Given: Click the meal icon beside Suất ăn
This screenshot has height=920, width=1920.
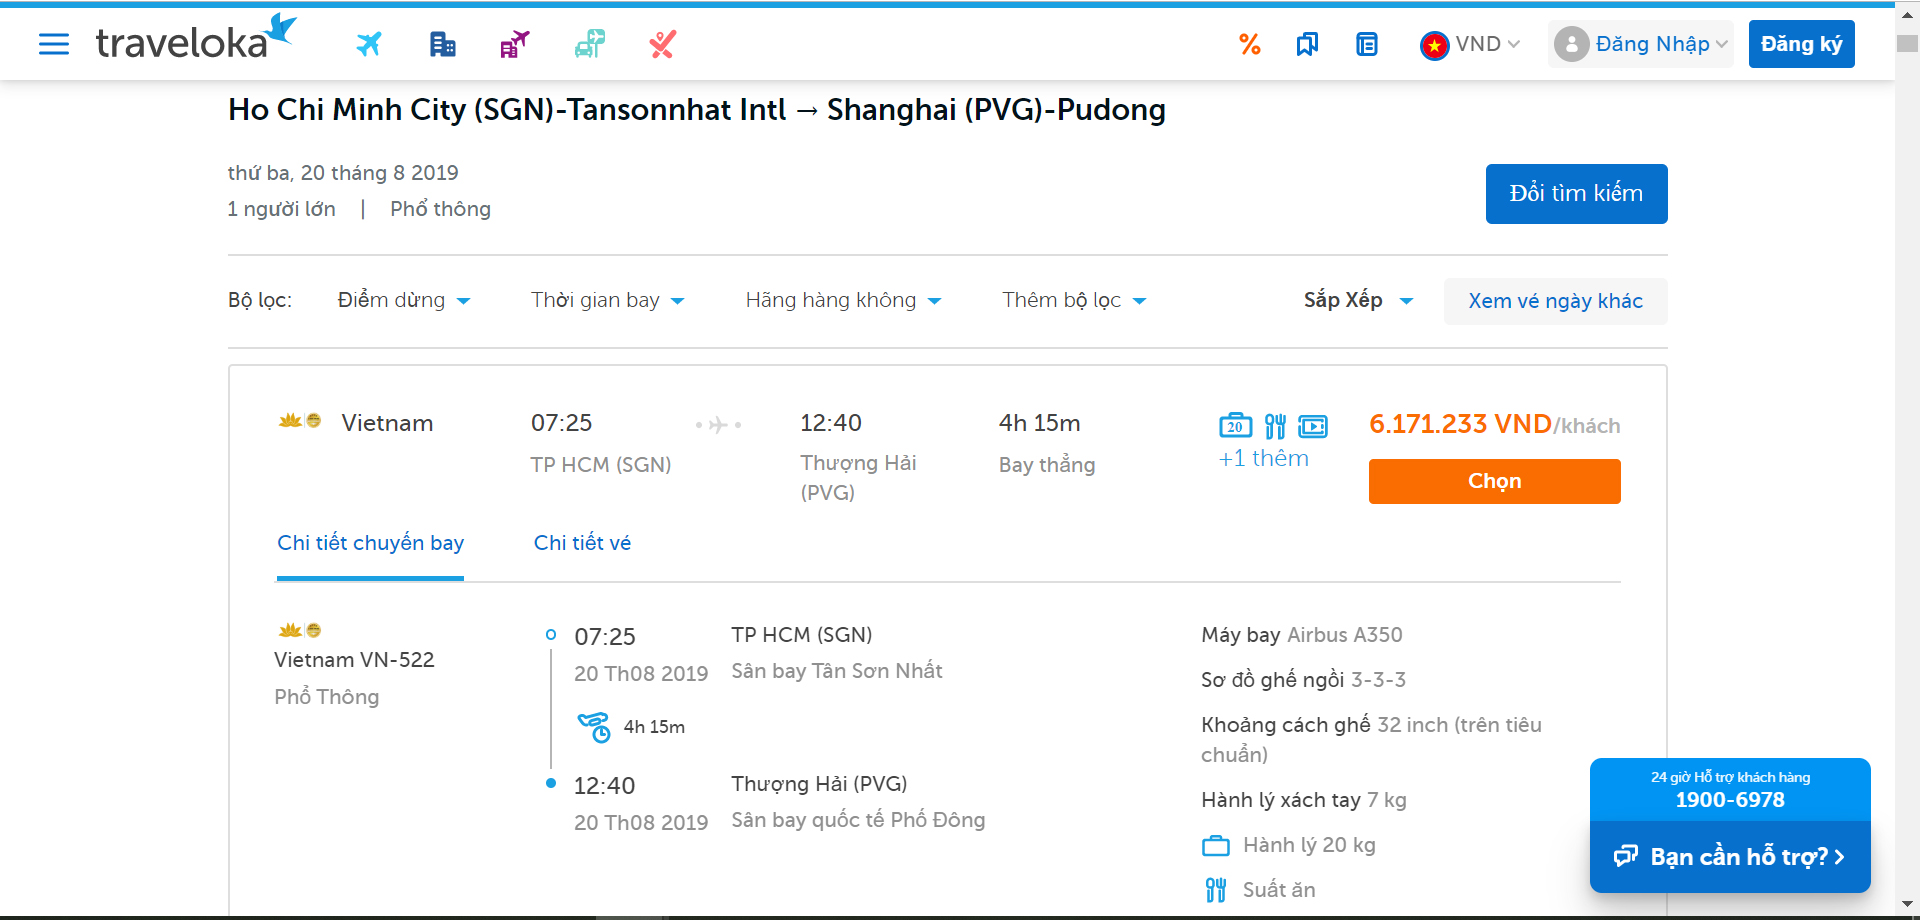Looking at the screenshot, I should 1216,890.
